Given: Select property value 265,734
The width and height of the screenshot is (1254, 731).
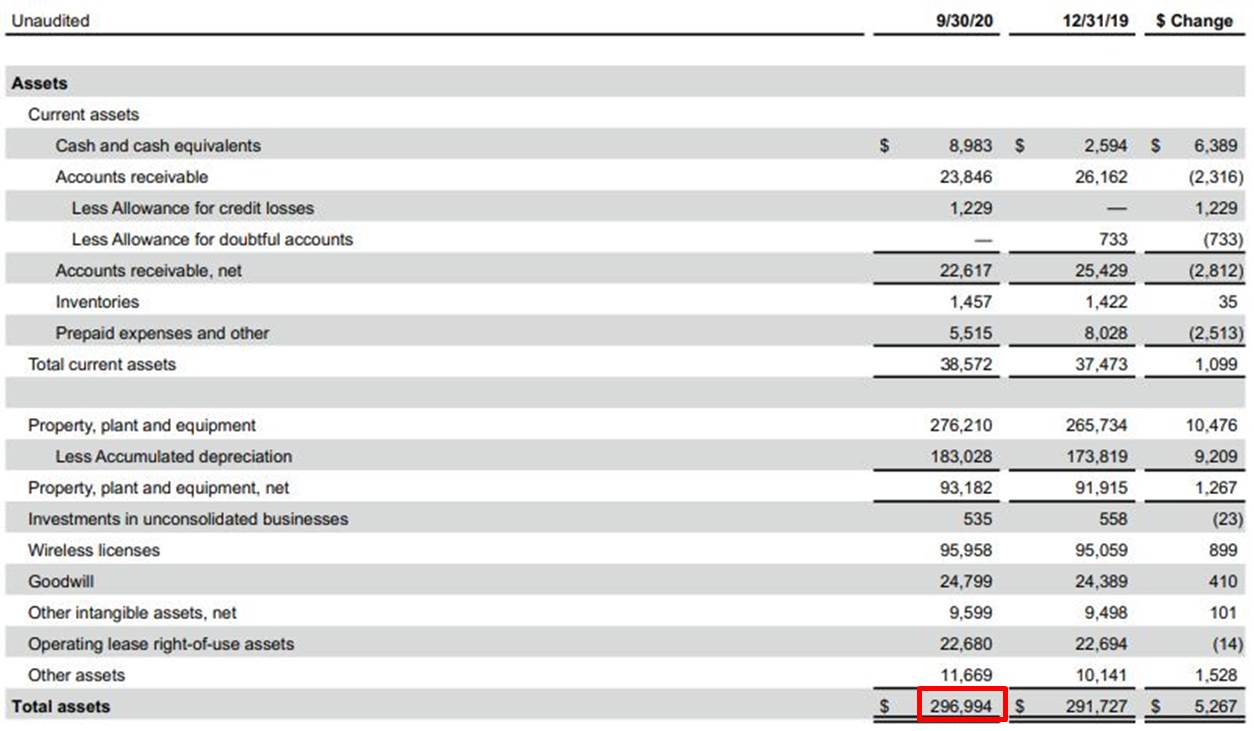Looking at the screenshot, I should [x=1096, y=425].
